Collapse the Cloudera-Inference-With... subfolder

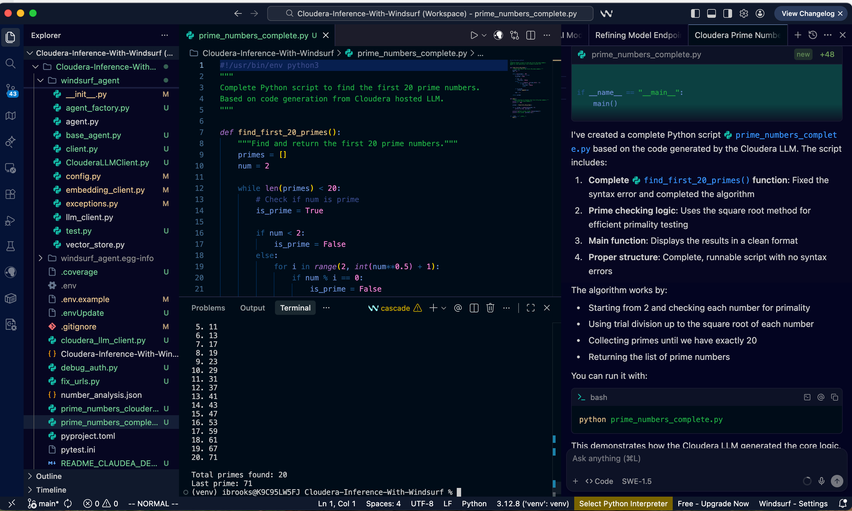tap(35, 67)
